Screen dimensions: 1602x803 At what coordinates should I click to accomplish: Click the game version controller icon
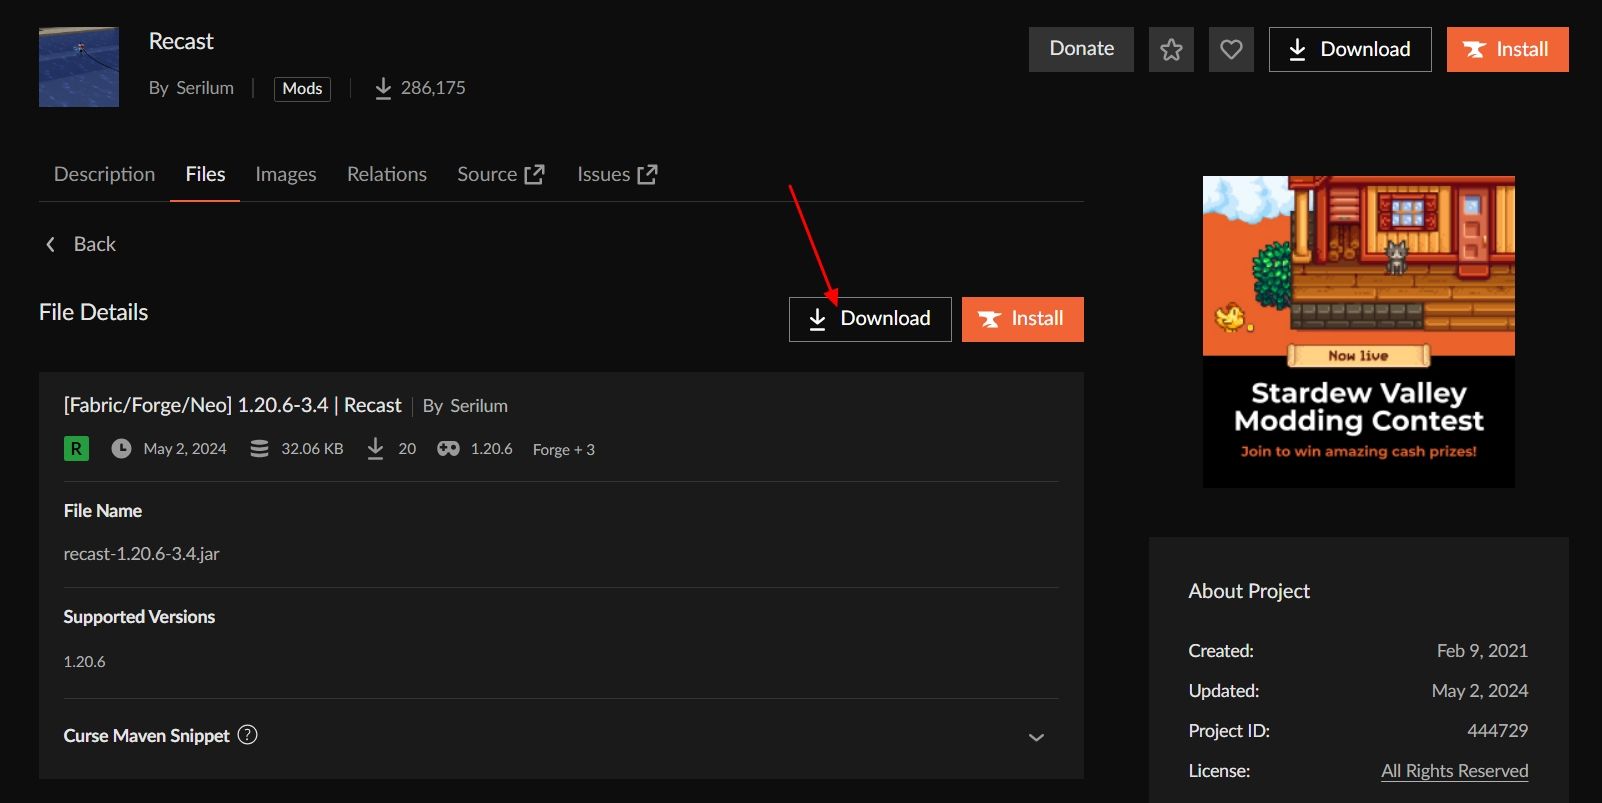(x=448, y=449)
